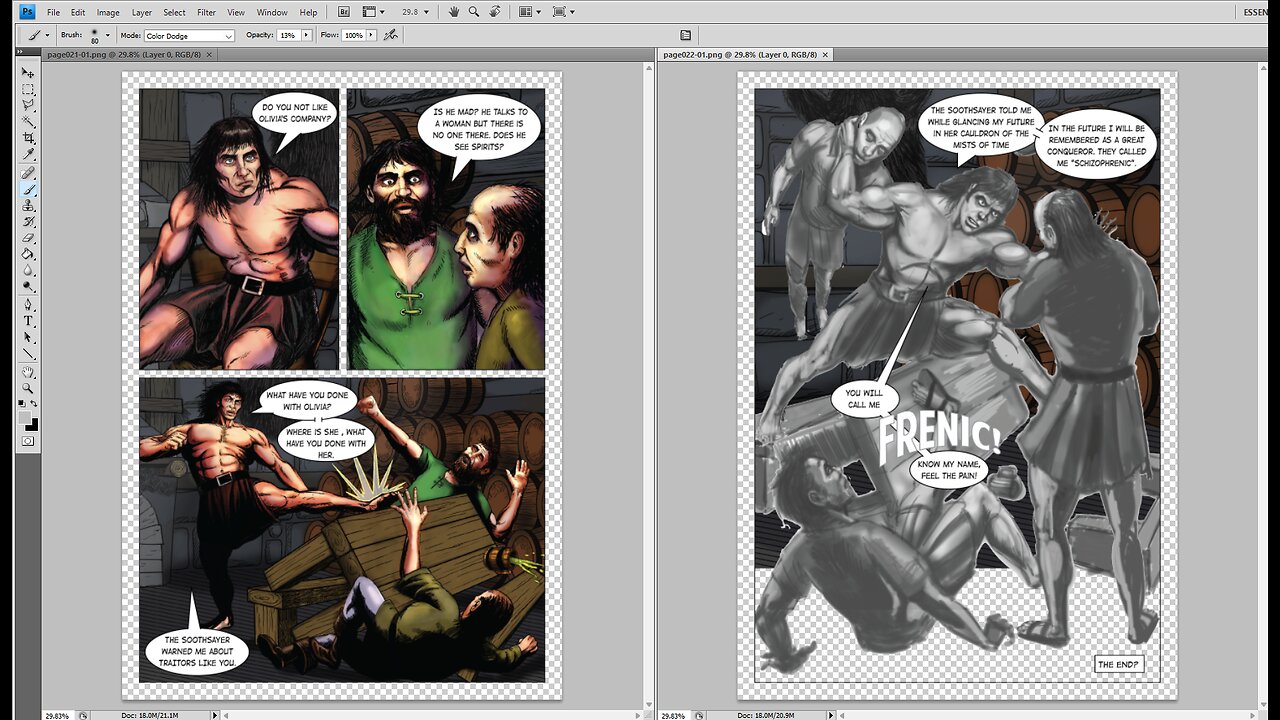The width and height of the screenshot is (1280, 720).
Task: Open the View menu
Action: (x=236, y=12)
